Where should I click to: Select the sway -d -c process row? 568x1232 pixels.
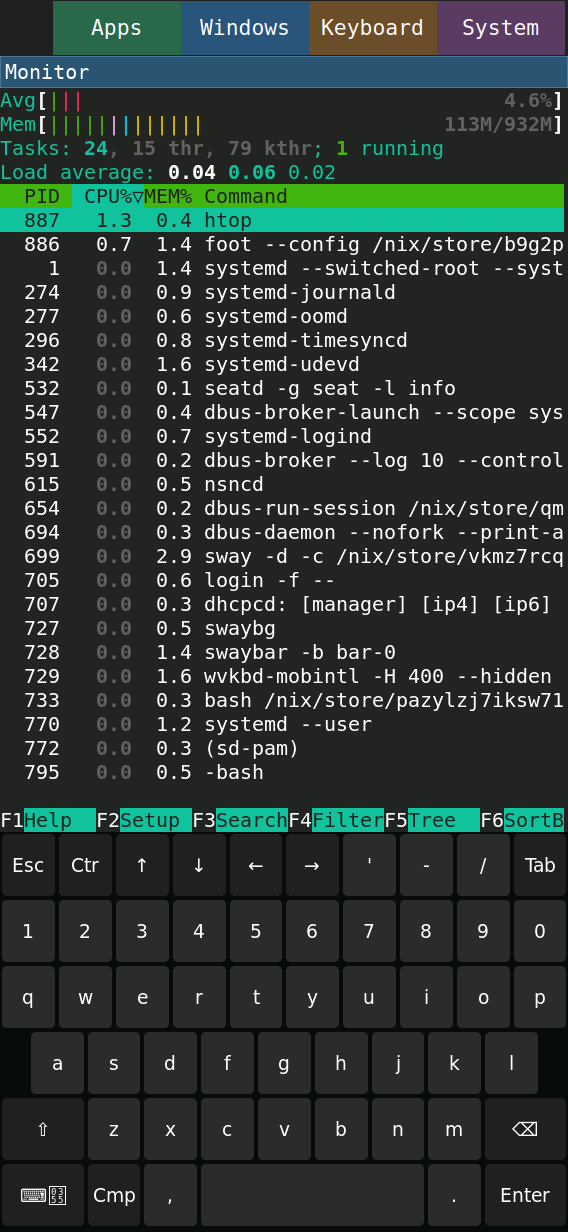(282, 556)
